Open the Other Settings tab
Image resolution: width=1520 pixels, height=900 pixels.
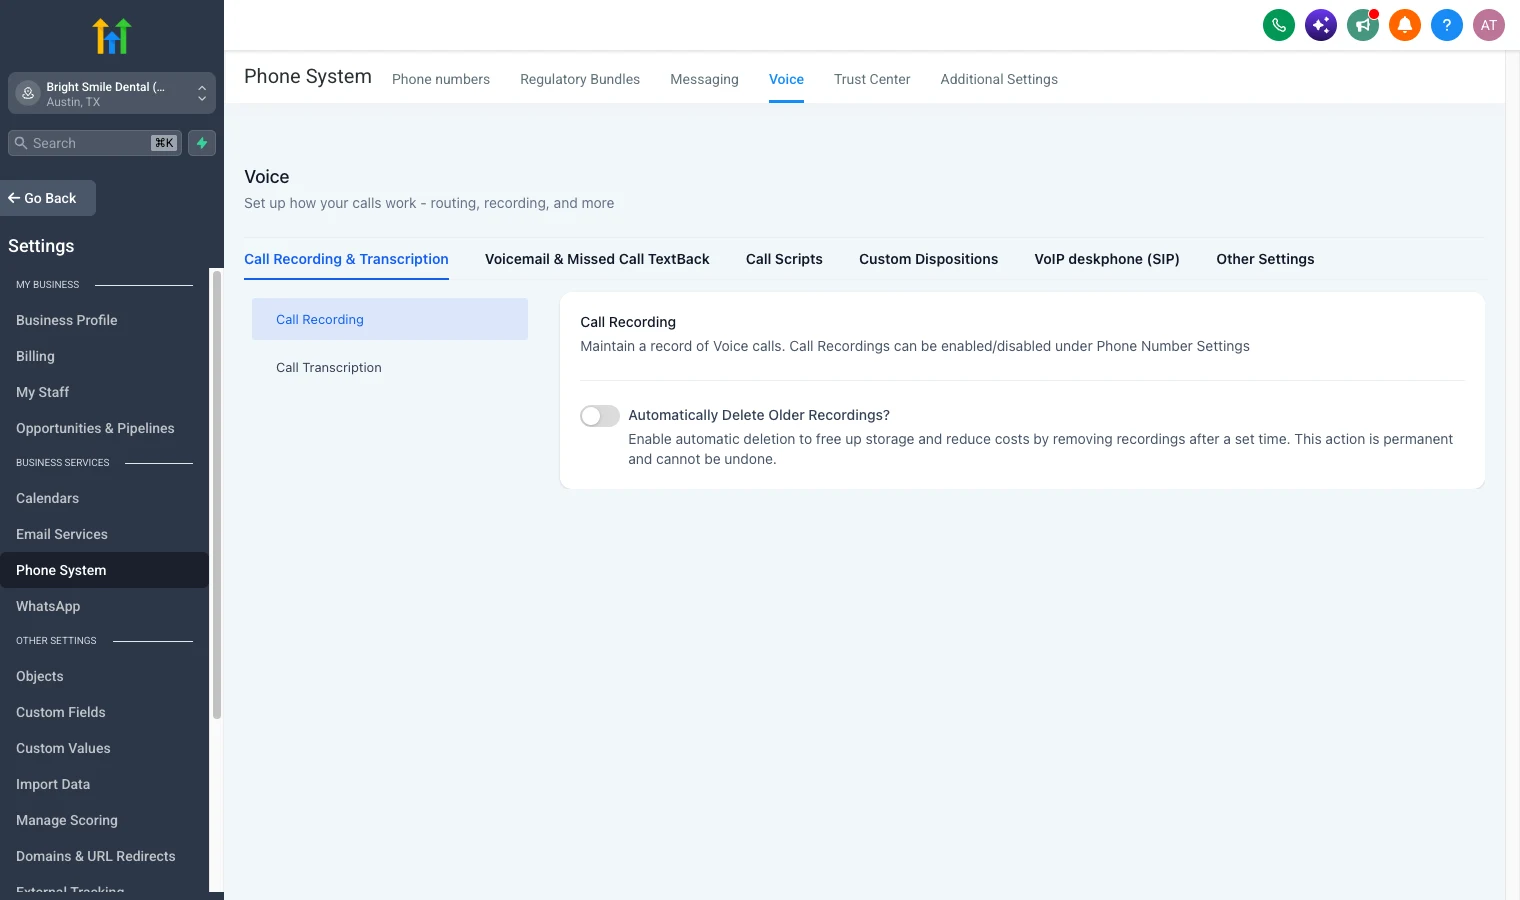(1265, 259)
